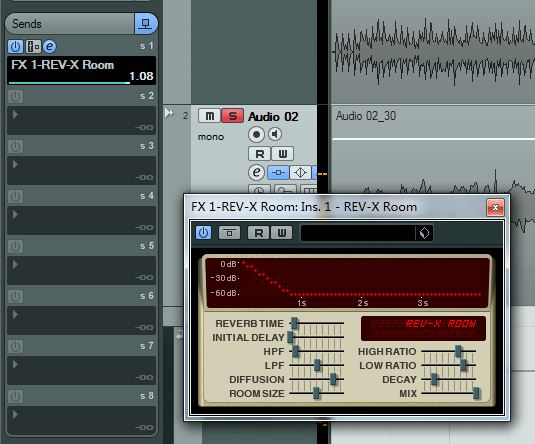The width and height of the screenshot is (535, 444).
Task: Open send s7 destination dropdown arrow
Action: (15, 364)
